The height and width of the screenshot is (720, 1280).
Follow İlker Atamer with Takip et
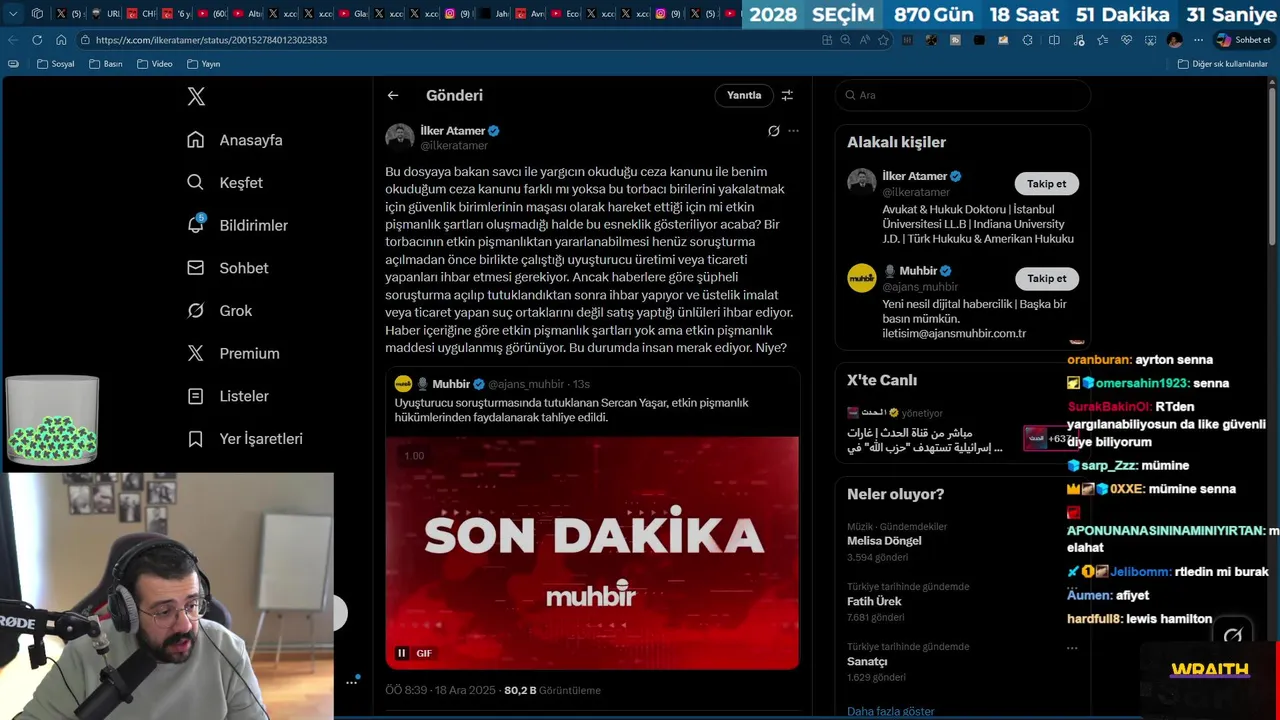pos(1046,184)
